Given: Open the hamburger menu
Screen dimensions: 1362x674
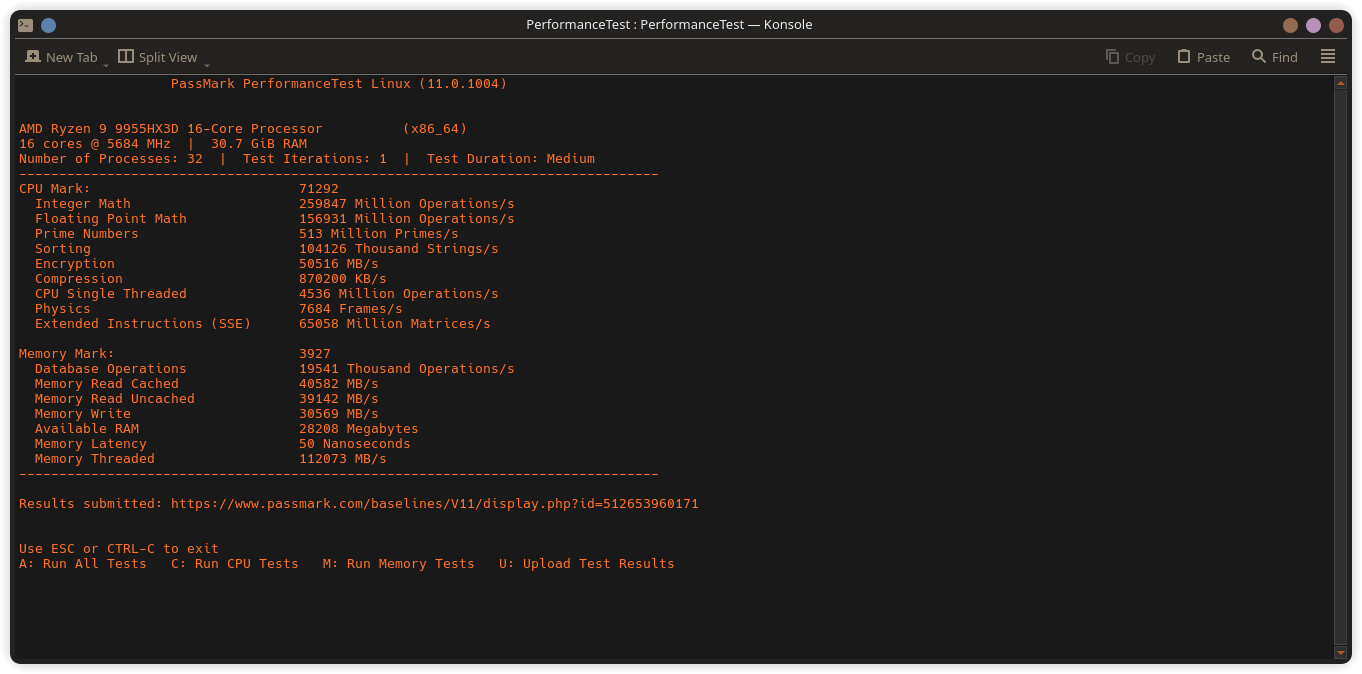Looking at the screenshot, I should 1328,57.
